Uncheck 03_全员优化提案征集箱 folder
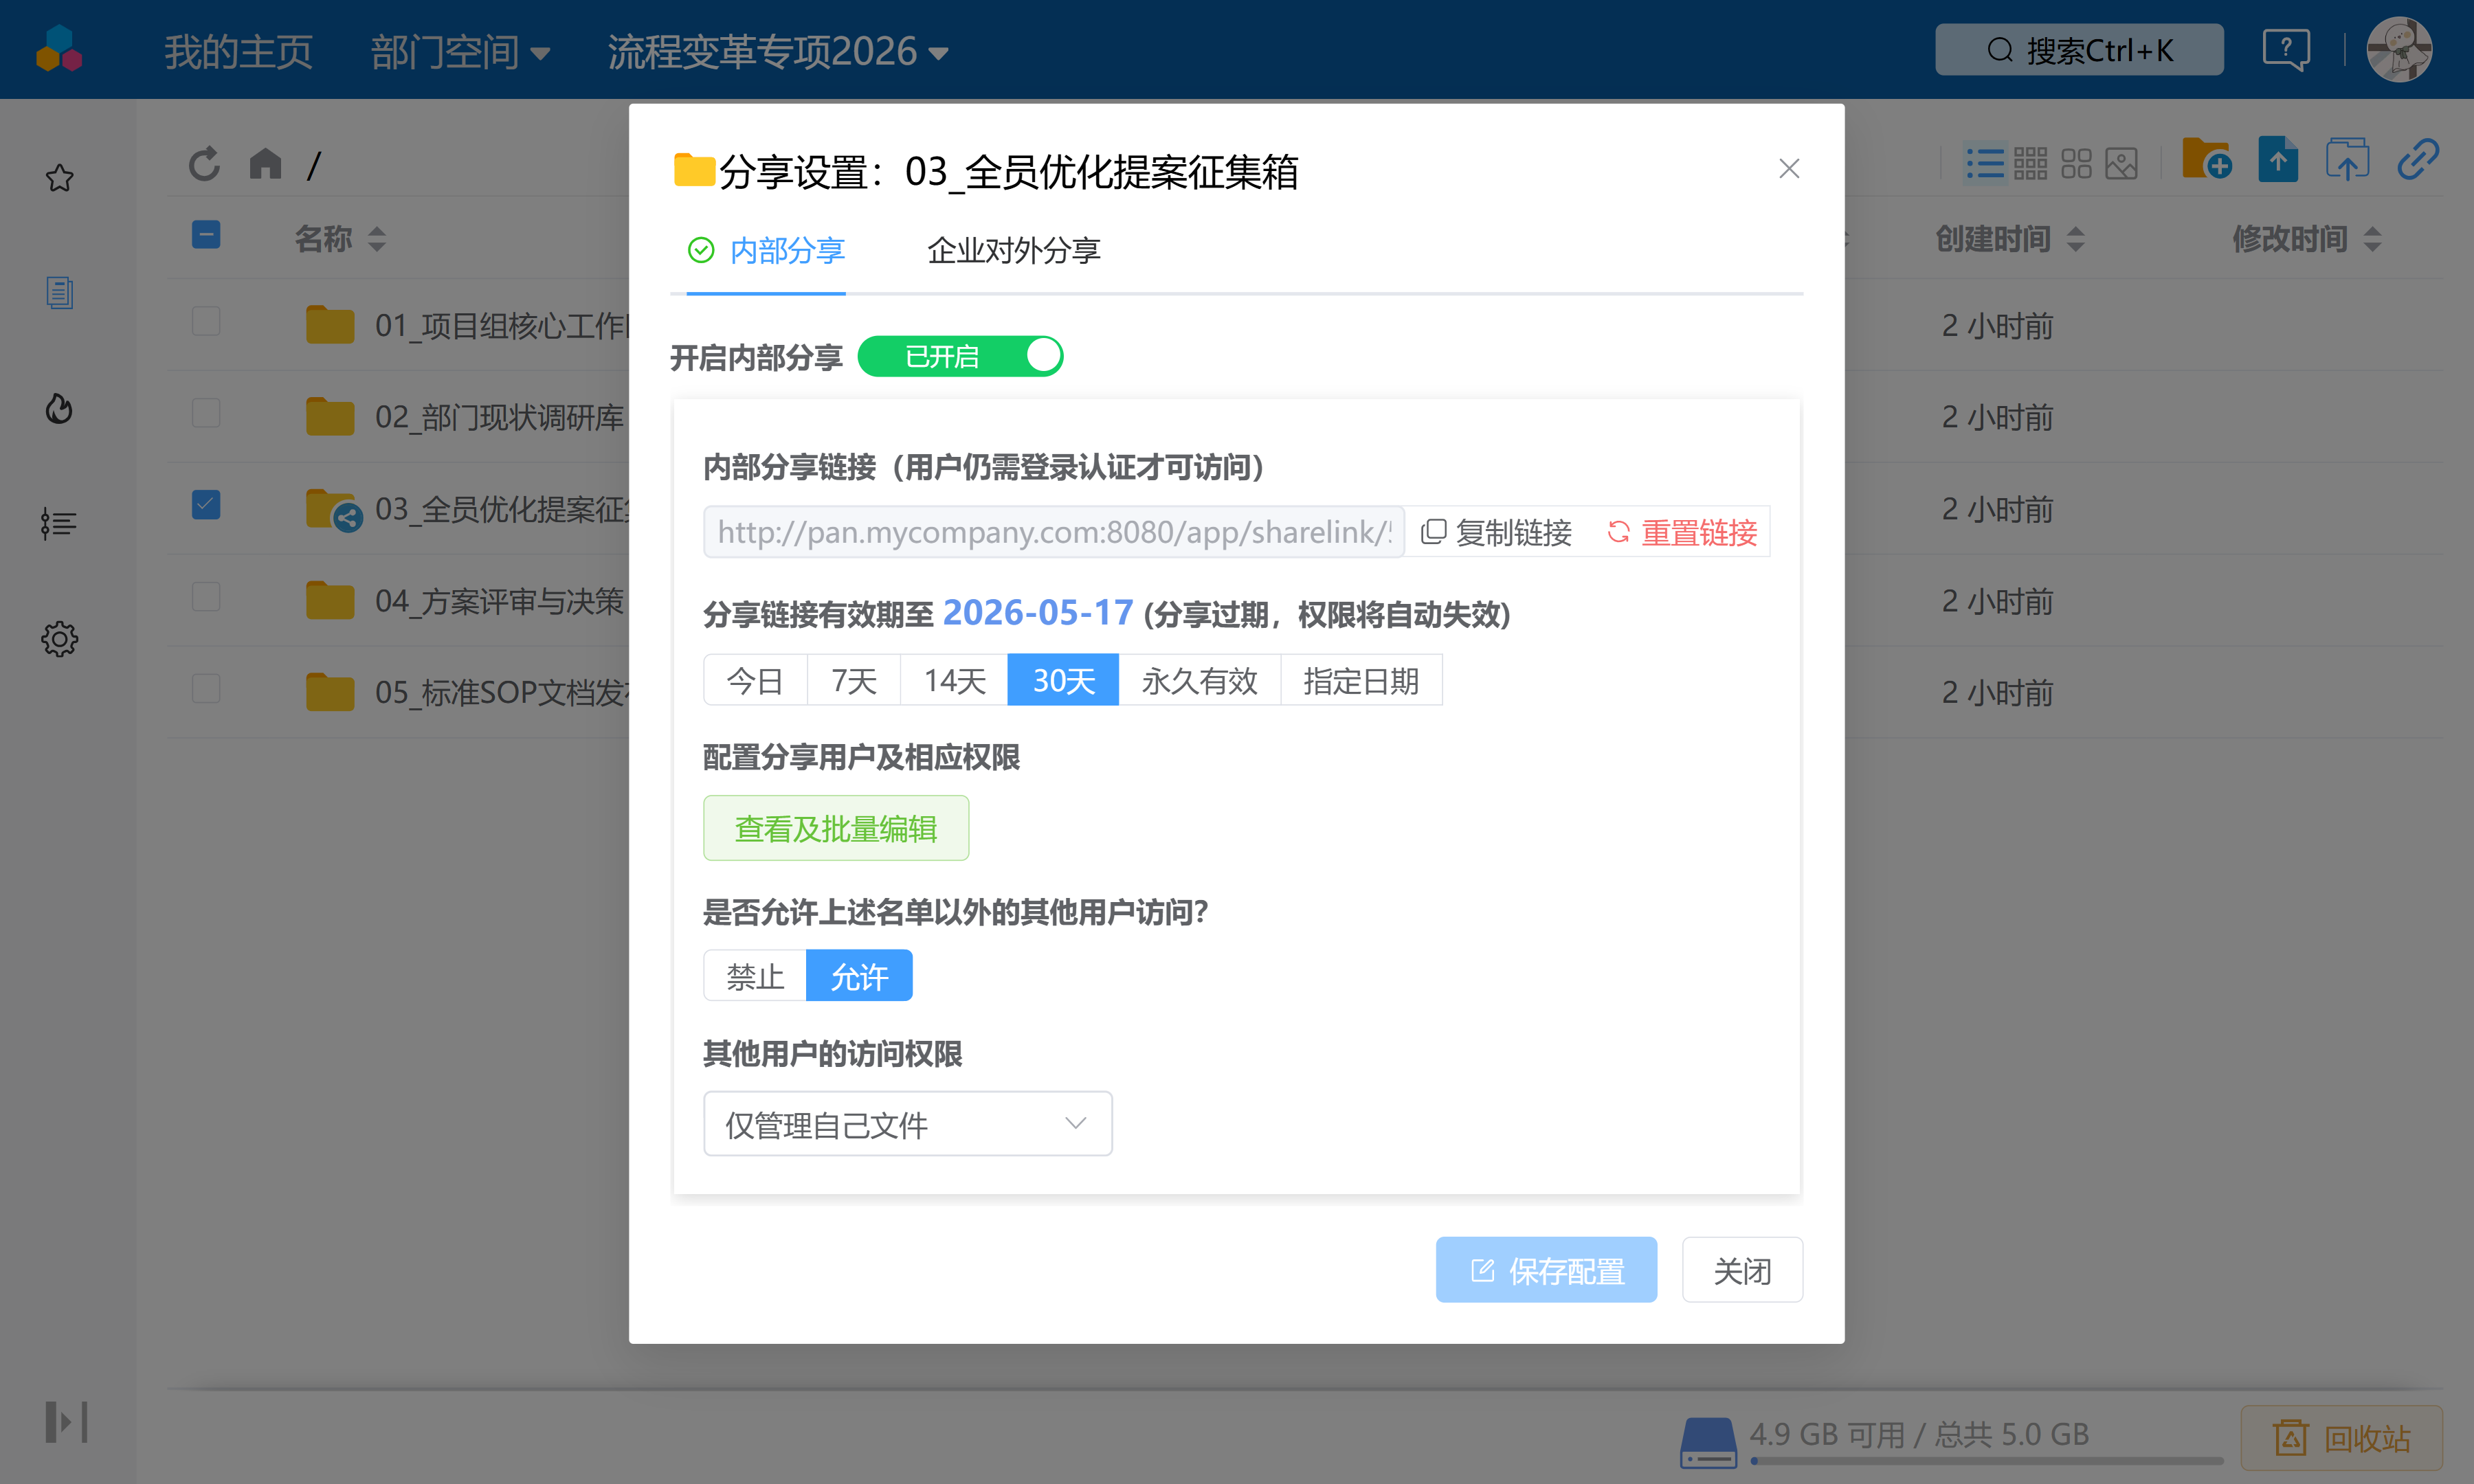2474x1484 pixels. pyautogui.click(x=205, y=506)
